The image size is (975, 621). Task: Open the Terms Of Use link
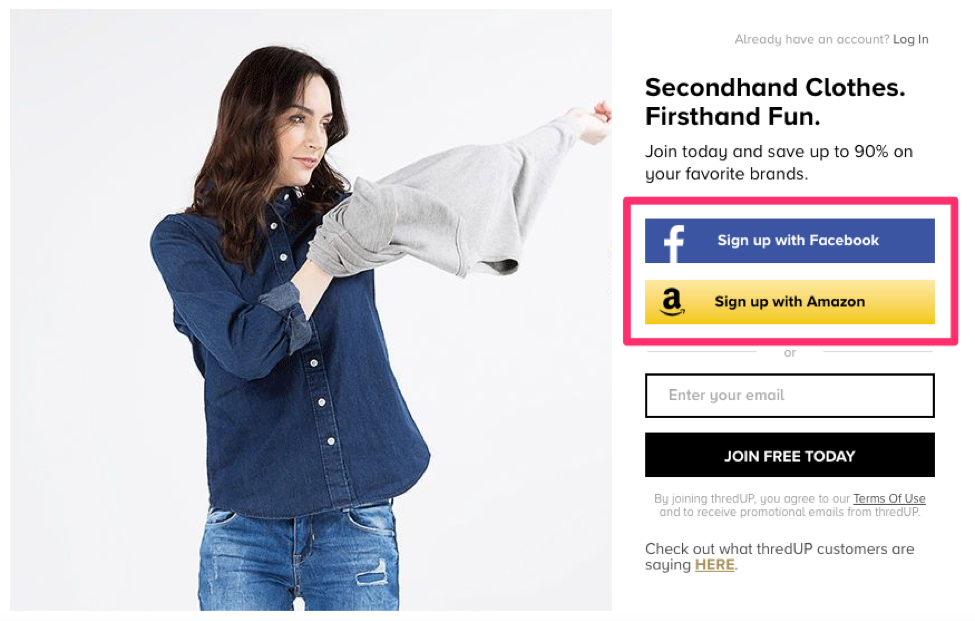[889, 499]
